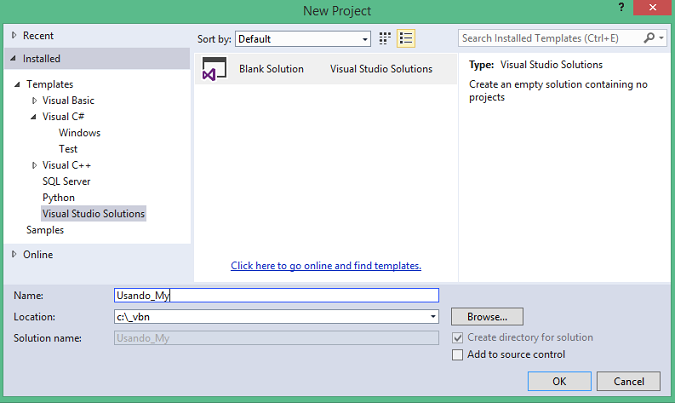
Task: Click OK to create the solution
Action: coord(560,381)
